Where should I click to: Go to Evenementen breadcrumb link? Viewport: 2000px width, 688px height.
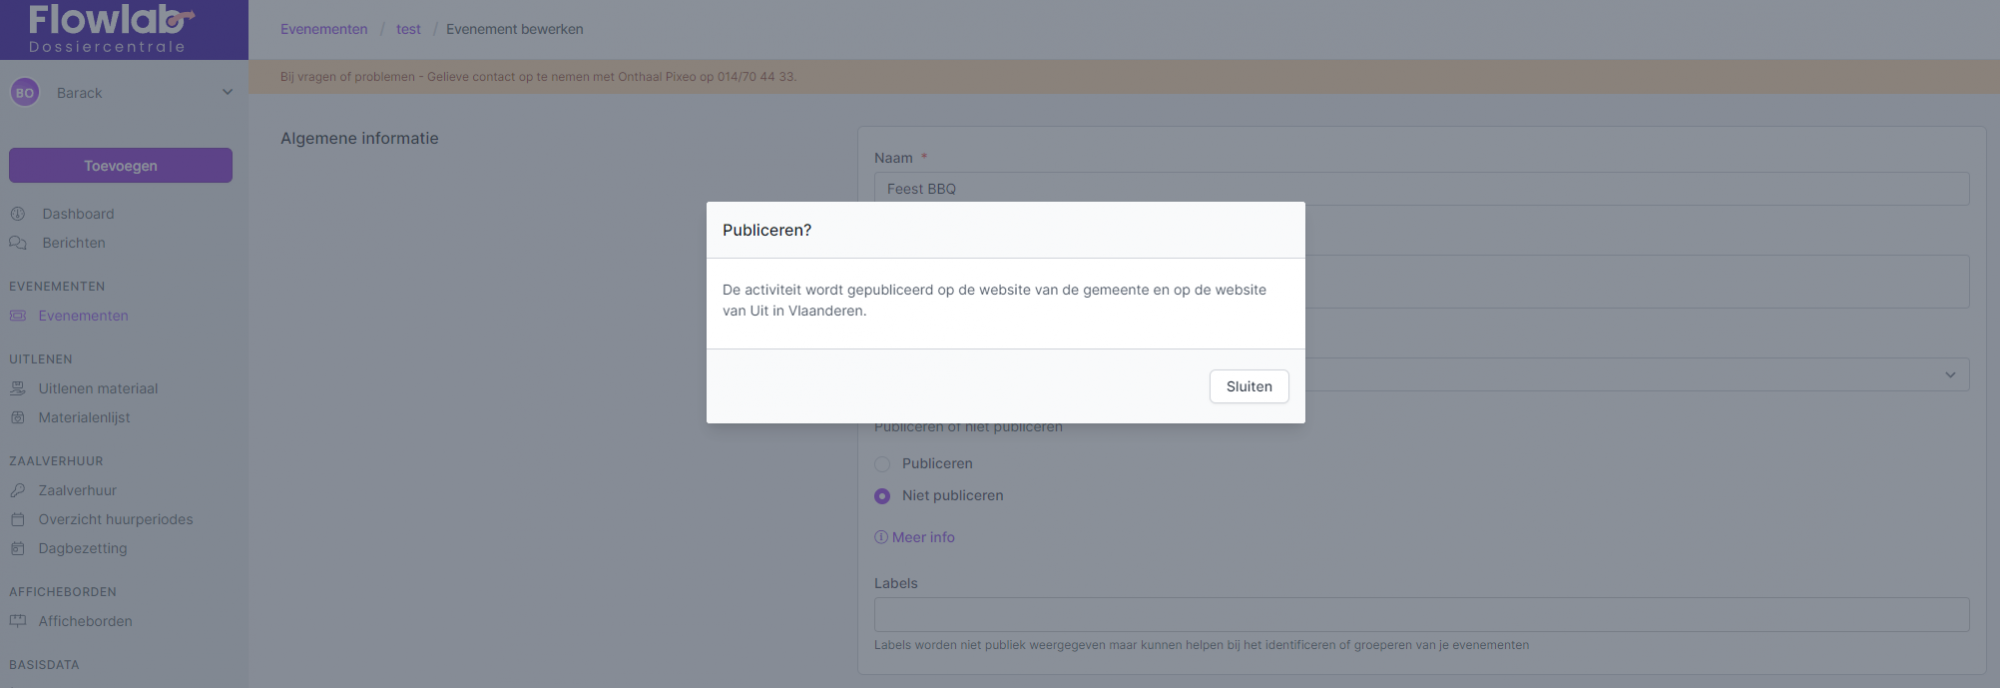[x=324, y=29]
